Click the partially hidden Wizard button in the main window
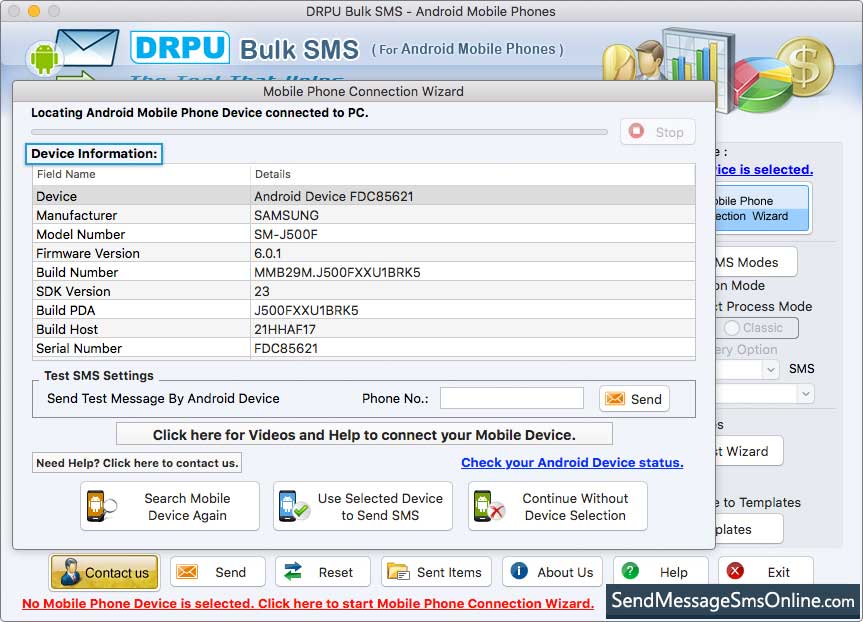This screenshot has height=622, width=863. pyautogui.click(x=749, y=451)
